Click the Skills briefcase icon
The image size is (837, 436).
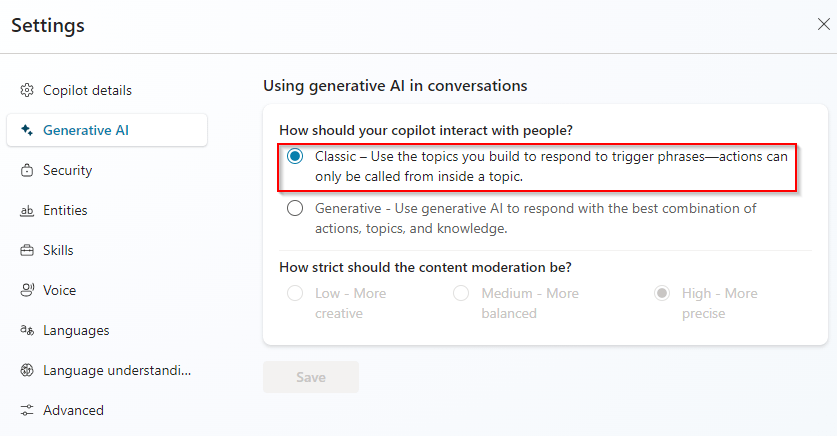[x=27, y=250]
